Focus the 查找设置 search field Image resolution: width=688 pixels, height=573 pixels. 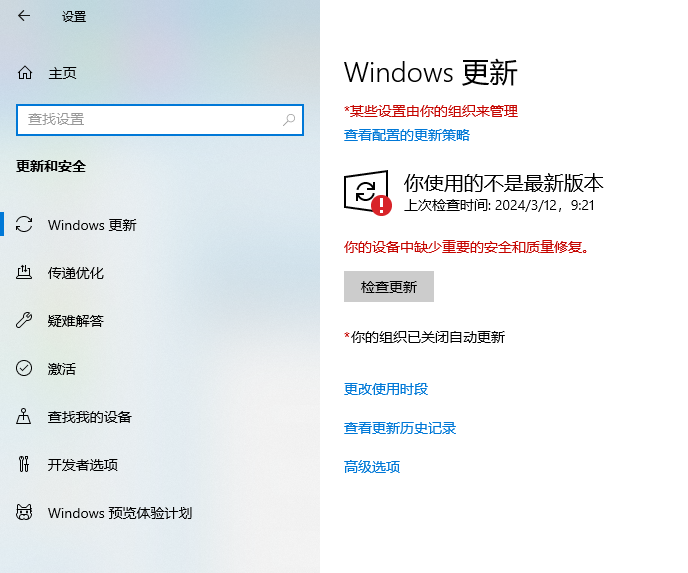point(150,119)
